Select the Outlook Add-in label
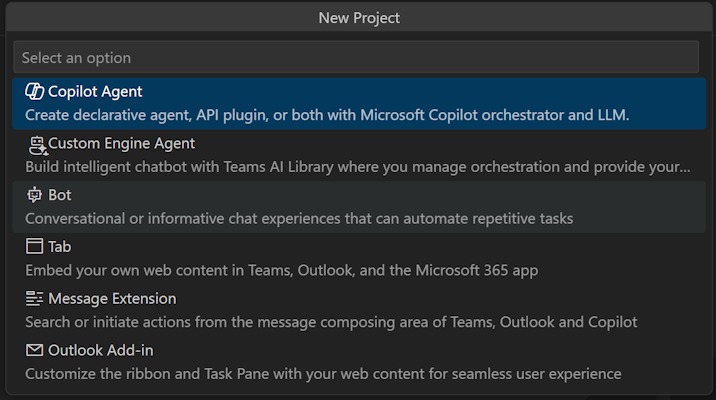 [100, 351]
